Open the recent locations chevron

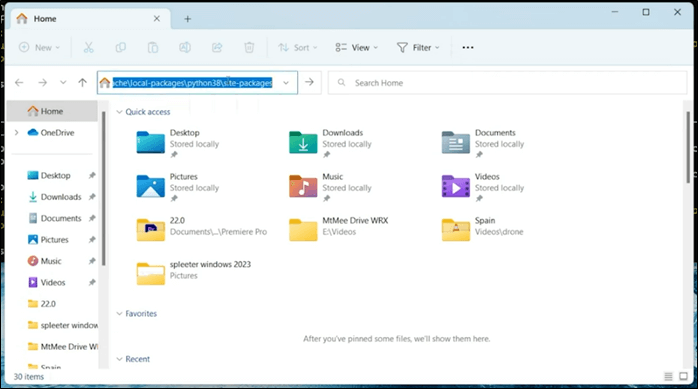click(x=63, y=82)
